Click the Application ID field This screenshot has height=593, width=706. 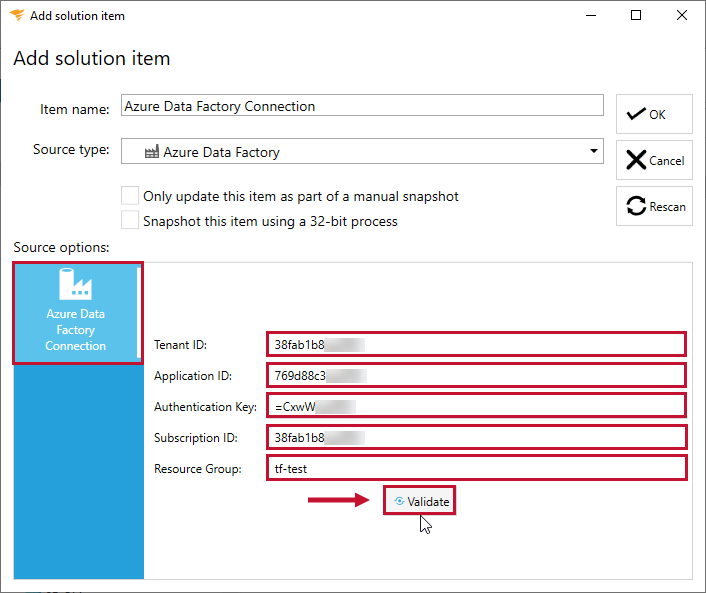pyautogui.click(x=476, y=376)
